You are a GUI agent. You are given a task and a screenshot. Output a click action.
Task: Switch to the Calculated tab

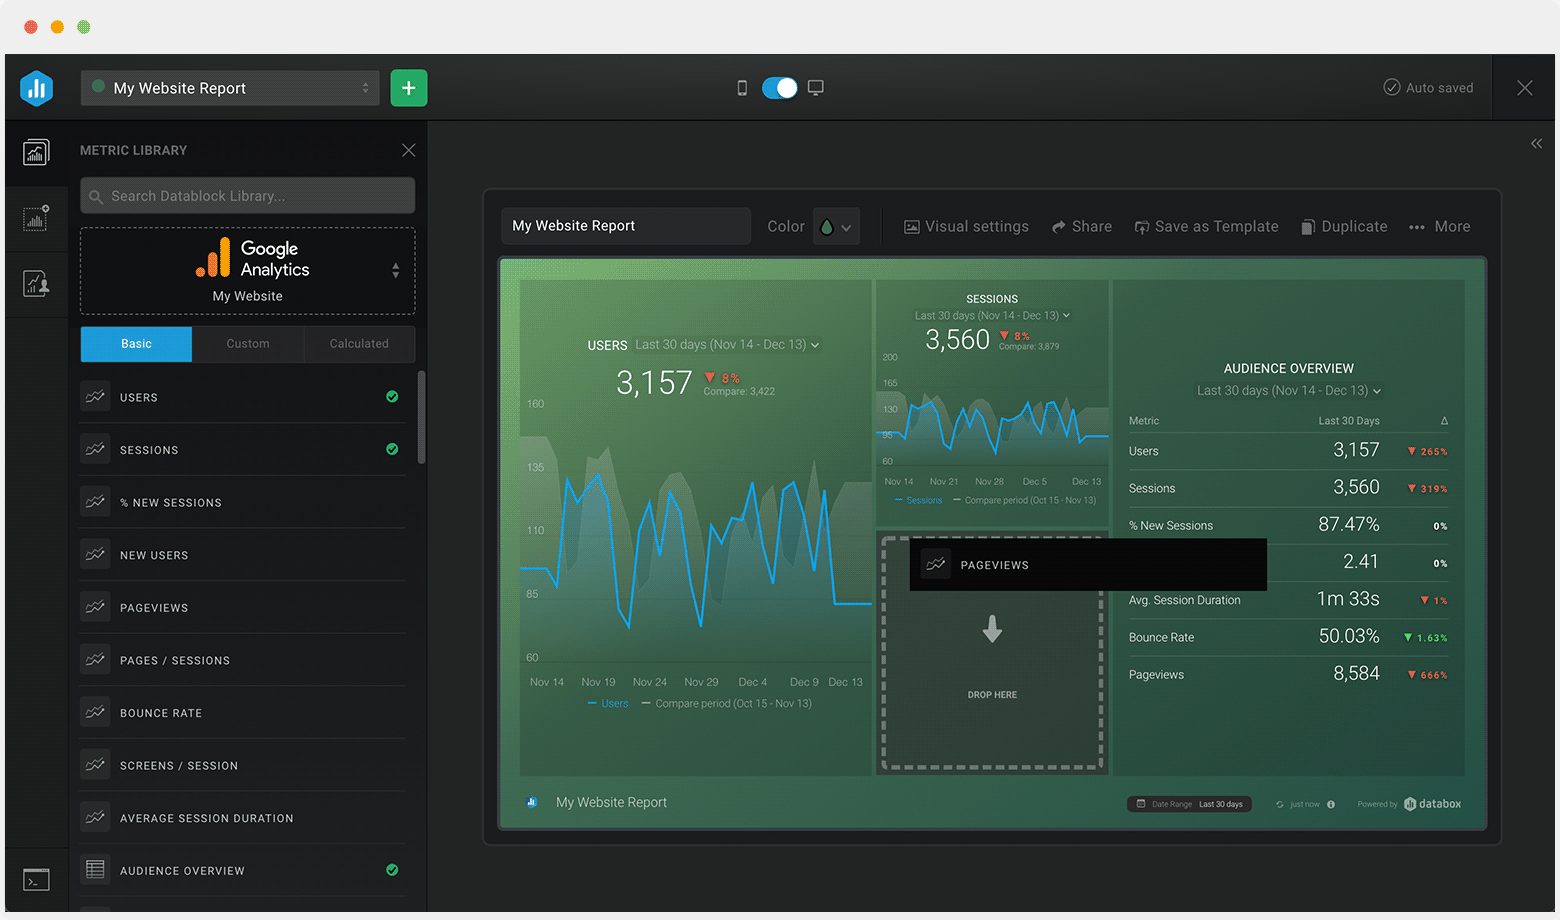point(358,344)
